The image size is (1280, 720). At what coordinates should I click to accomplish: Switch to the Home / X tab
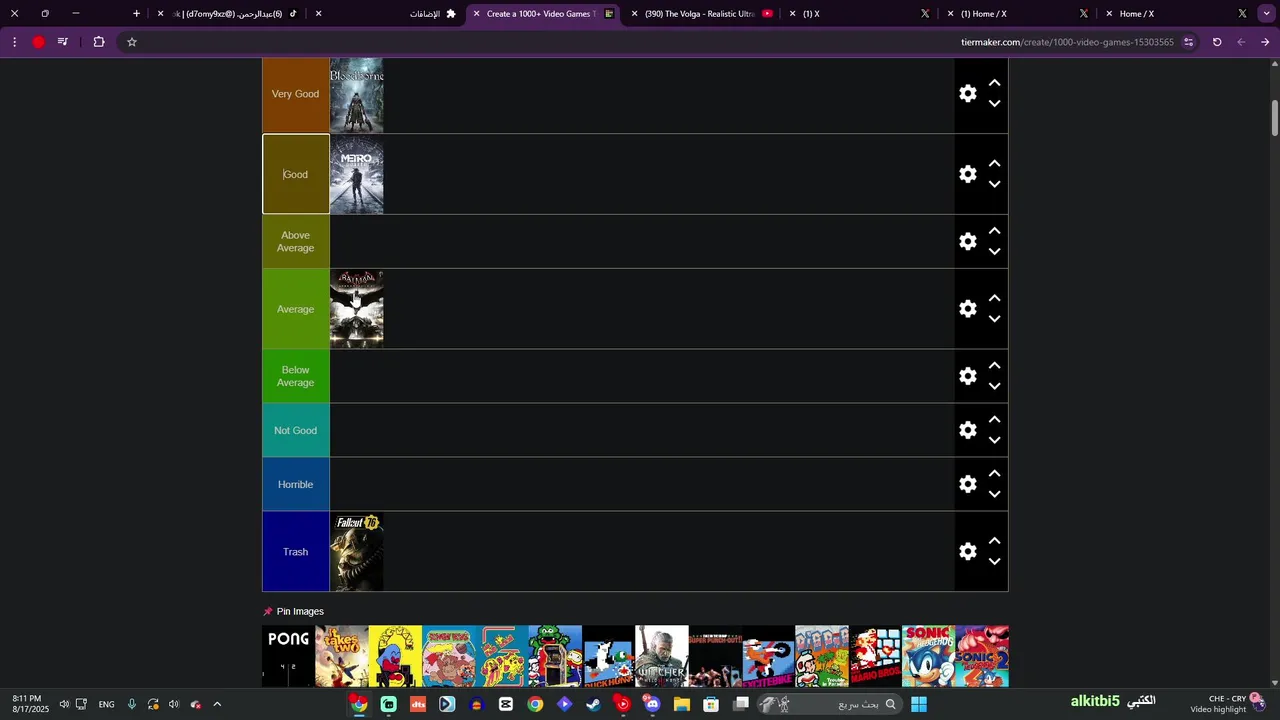point(1176,14)
